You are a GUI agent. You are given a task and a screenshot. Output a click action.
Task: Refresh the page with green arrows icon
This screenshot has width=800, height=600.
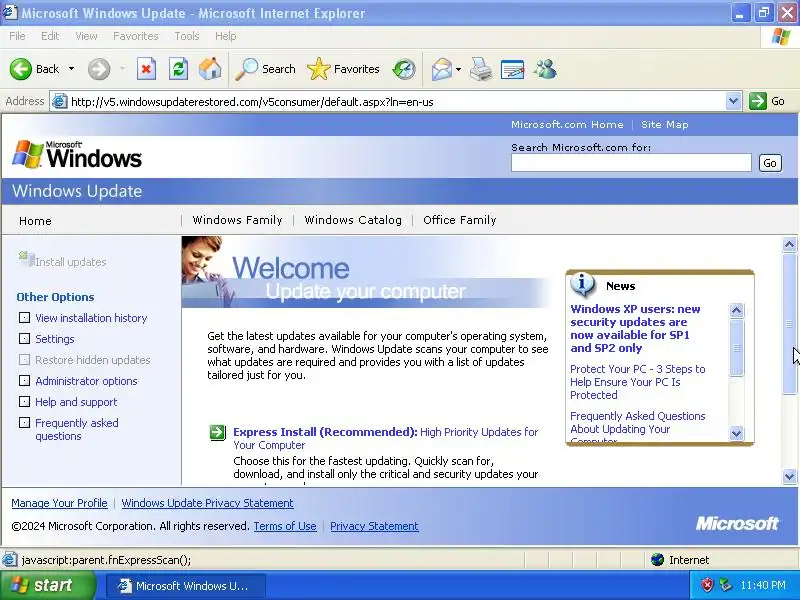[179, 69]
